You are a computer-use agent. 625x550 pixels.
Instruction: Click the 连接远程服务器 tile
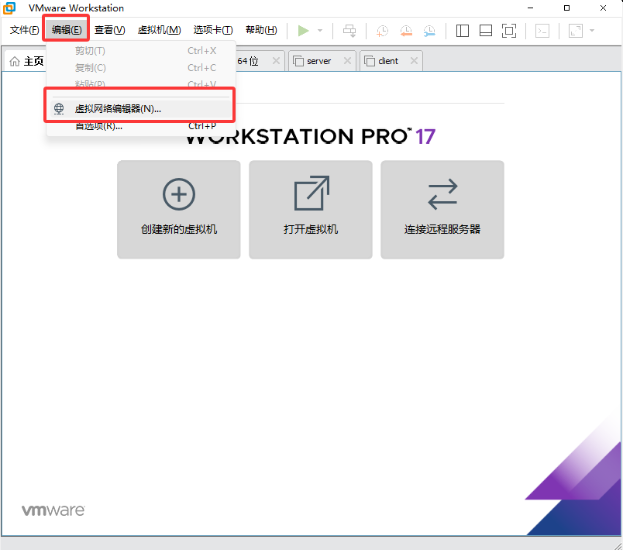pos(442,210)
